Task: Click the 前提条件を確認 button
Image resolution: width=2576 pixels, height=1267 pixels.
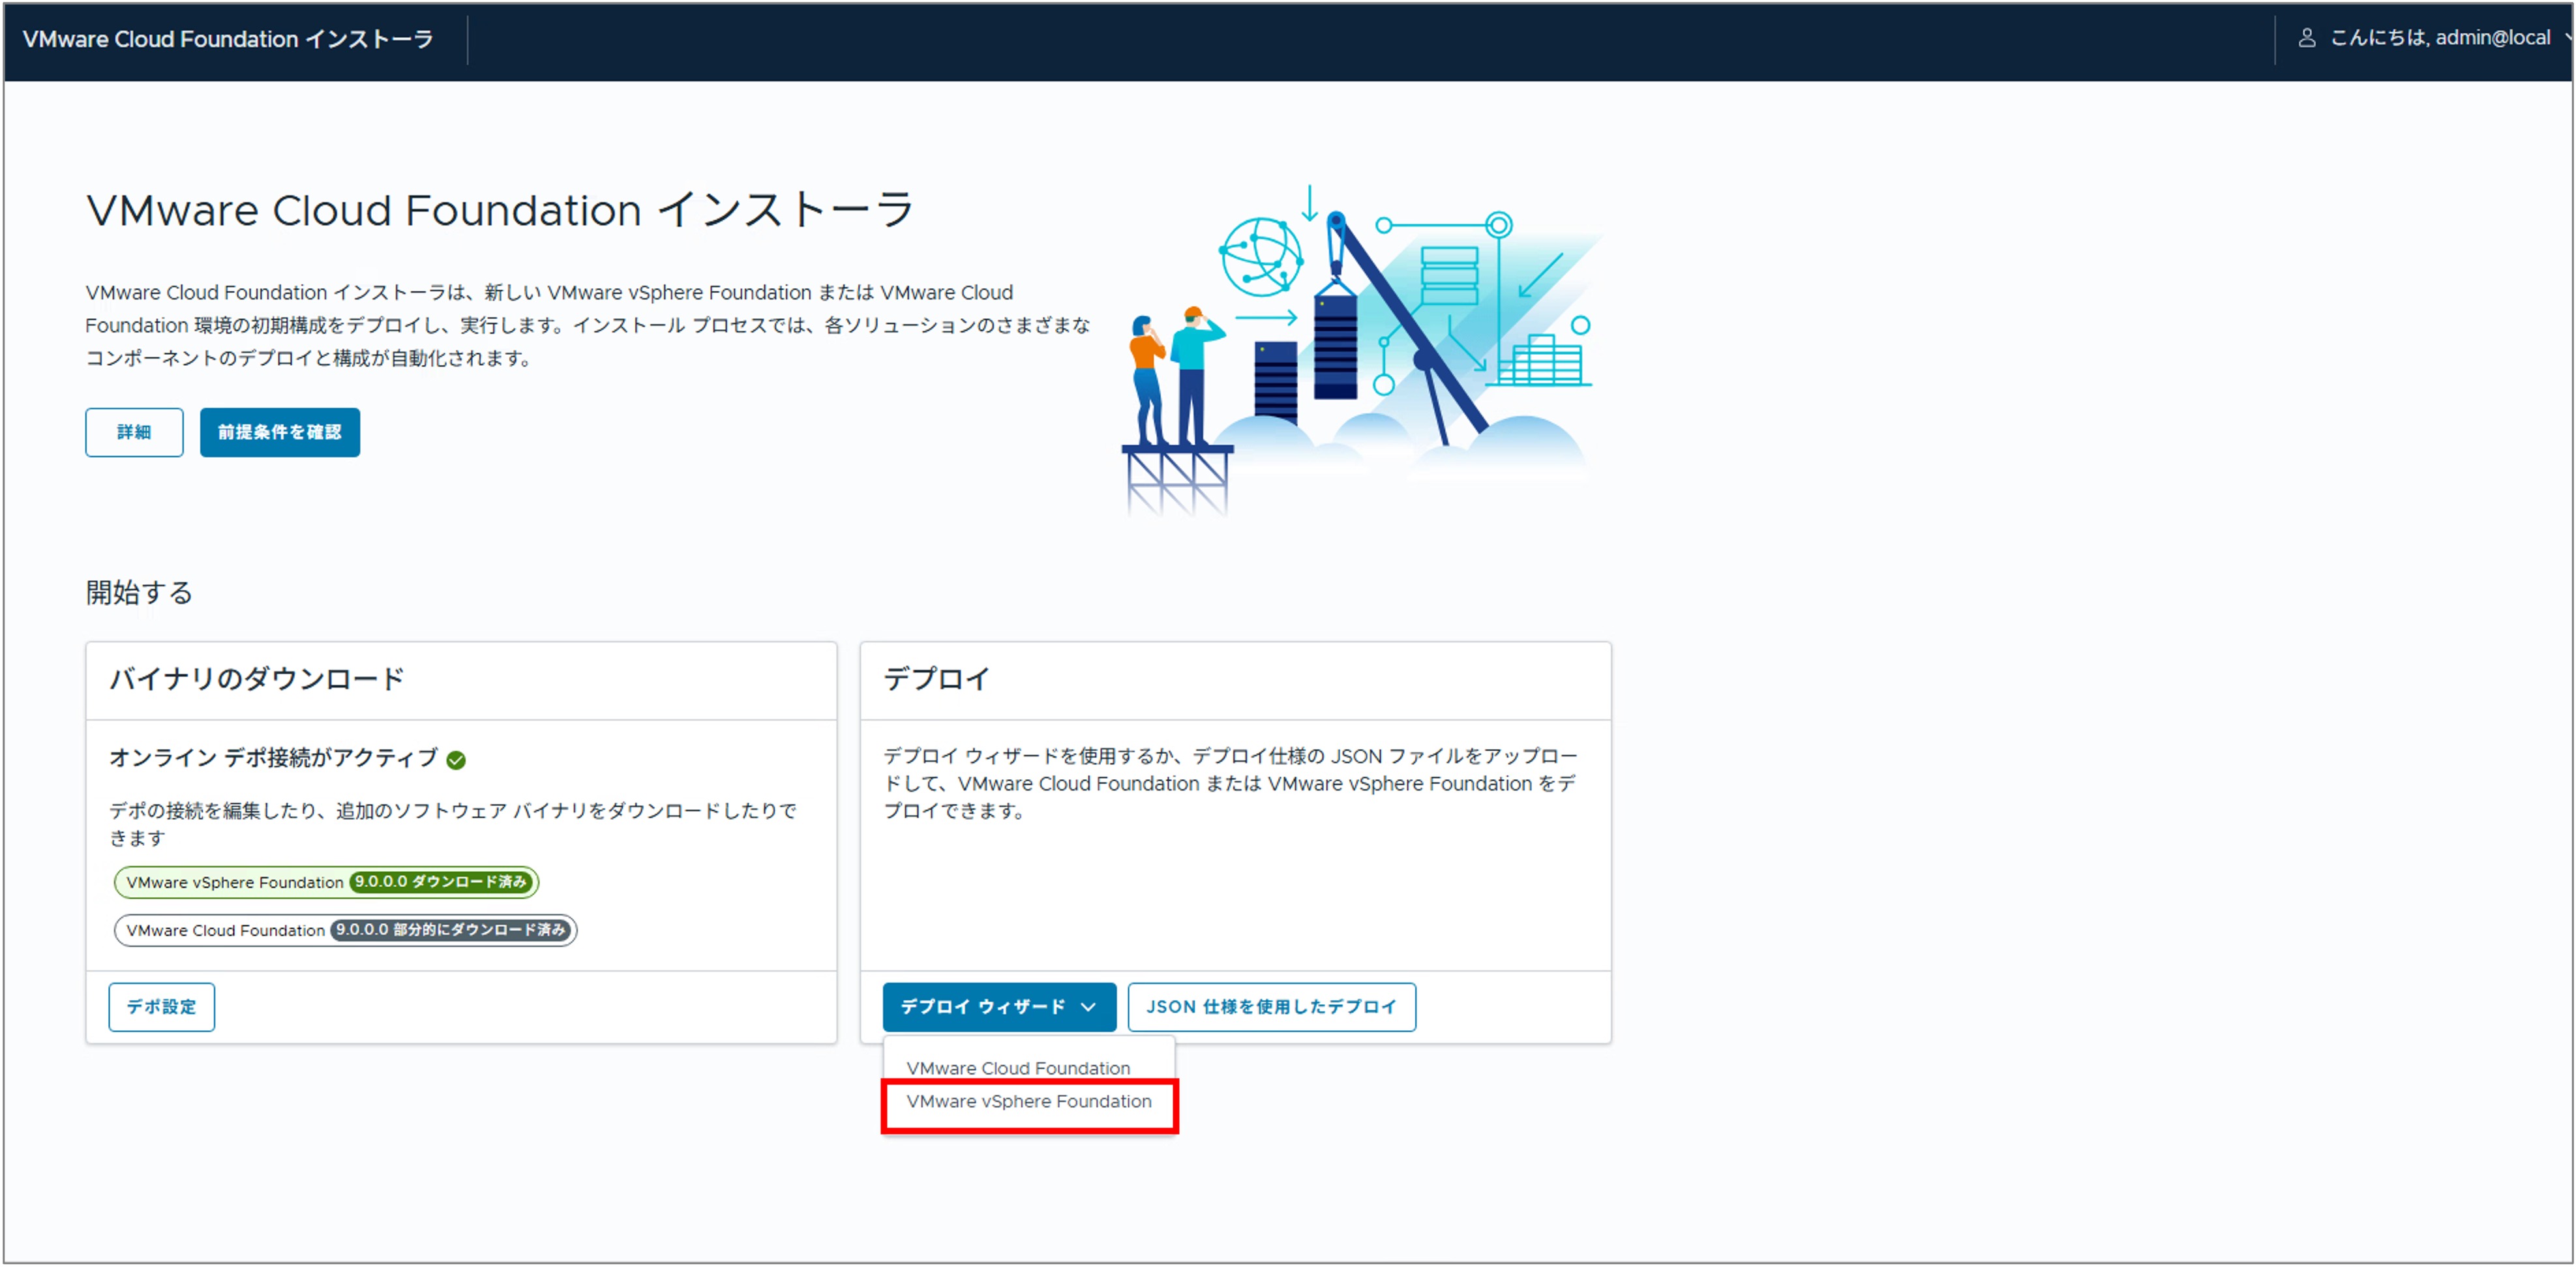Action: [280, 432]
